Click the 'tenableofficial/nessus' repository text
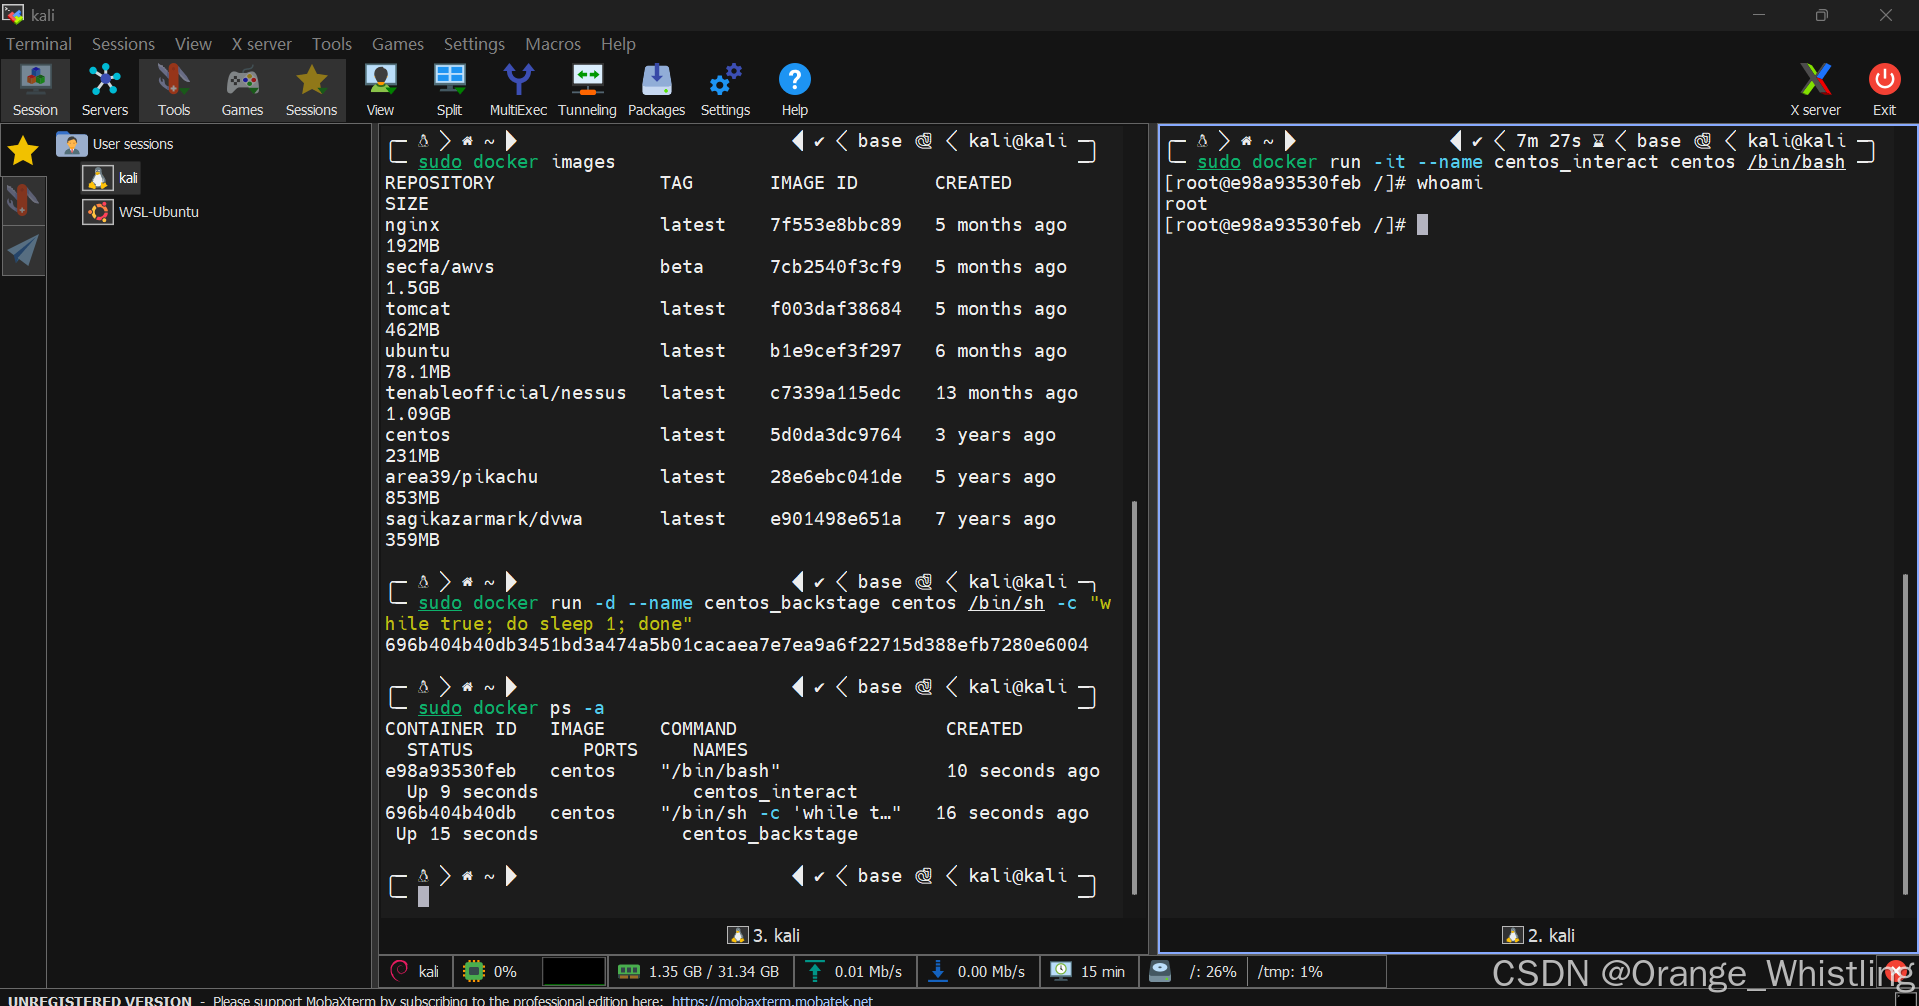The width and height of the screenshot is (1919, 1006). pos(506,393)
